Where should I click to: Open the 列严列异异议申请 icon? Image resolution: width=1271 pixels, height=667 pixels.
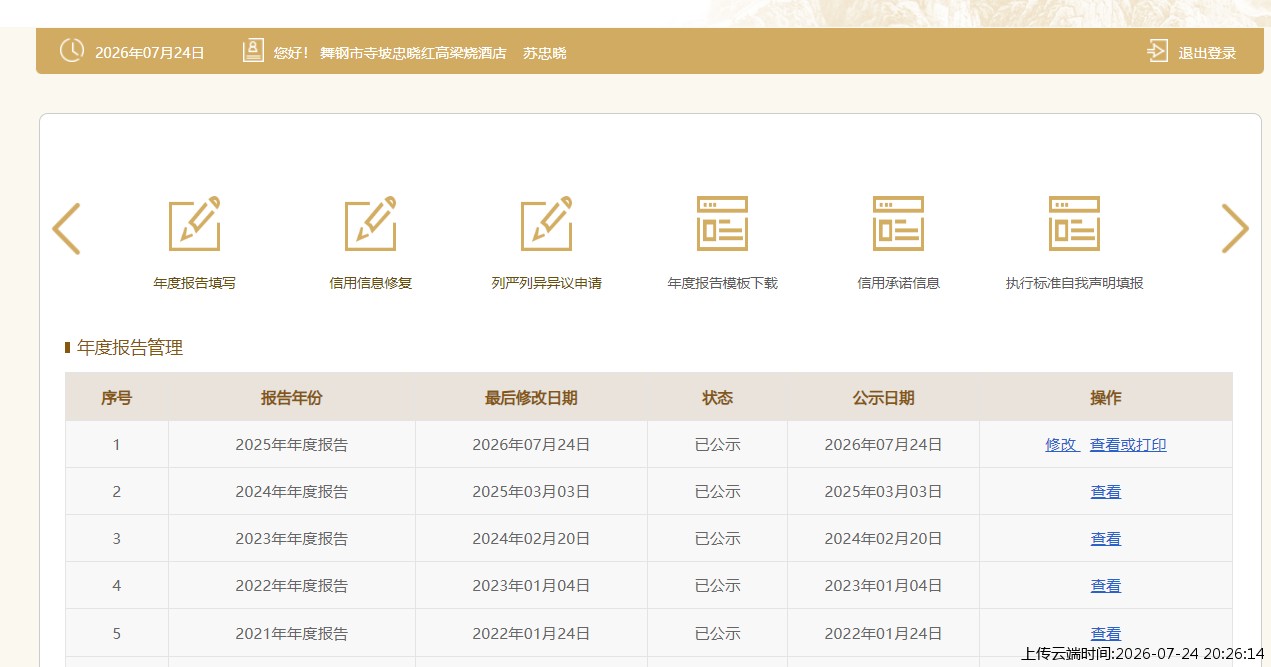(x=547, y=224)
